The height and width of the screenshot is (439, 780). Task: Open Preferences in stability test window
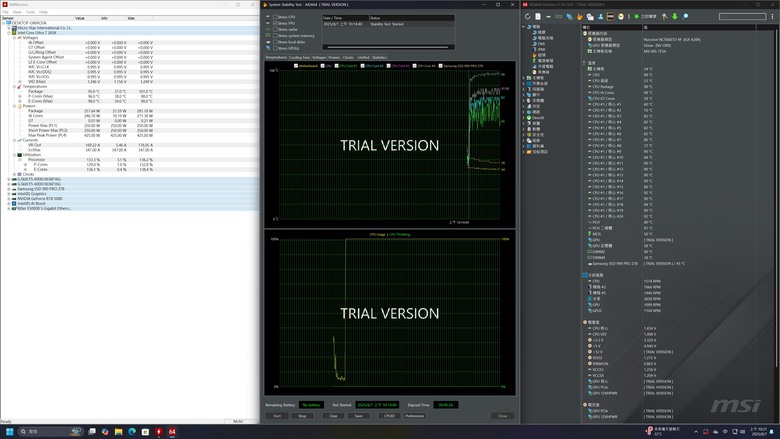click(x=414, y=416)
